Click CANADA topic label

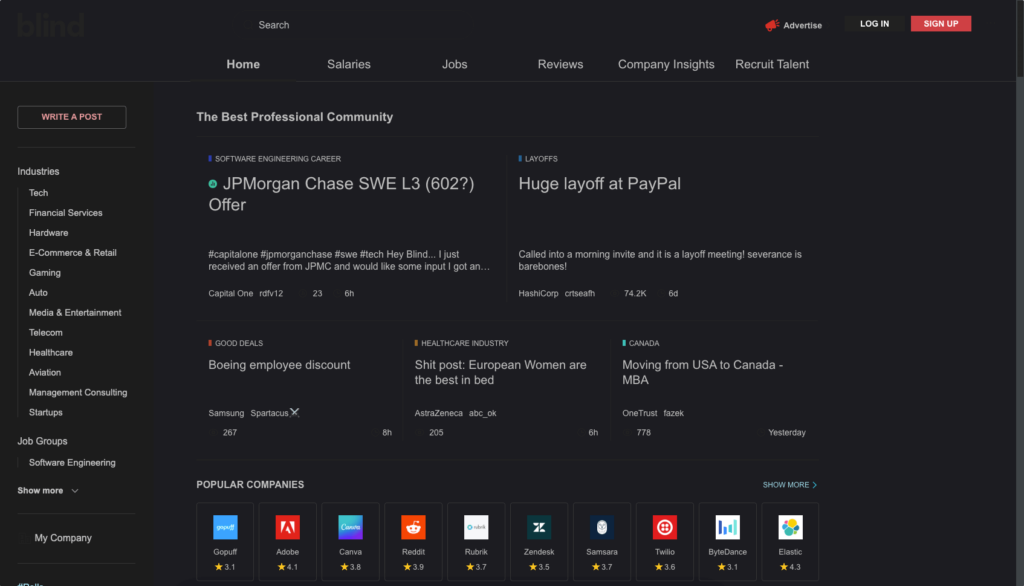[644, 343]
